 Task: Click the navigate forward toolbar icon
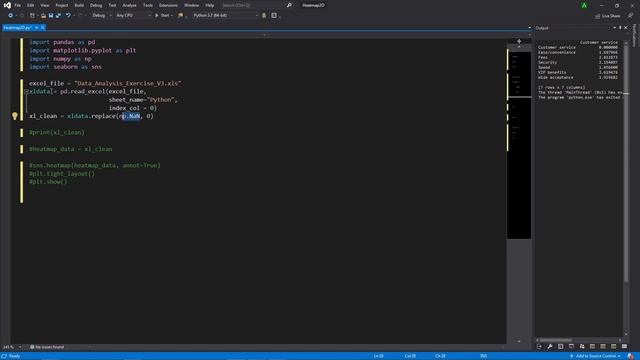point(22,16)
